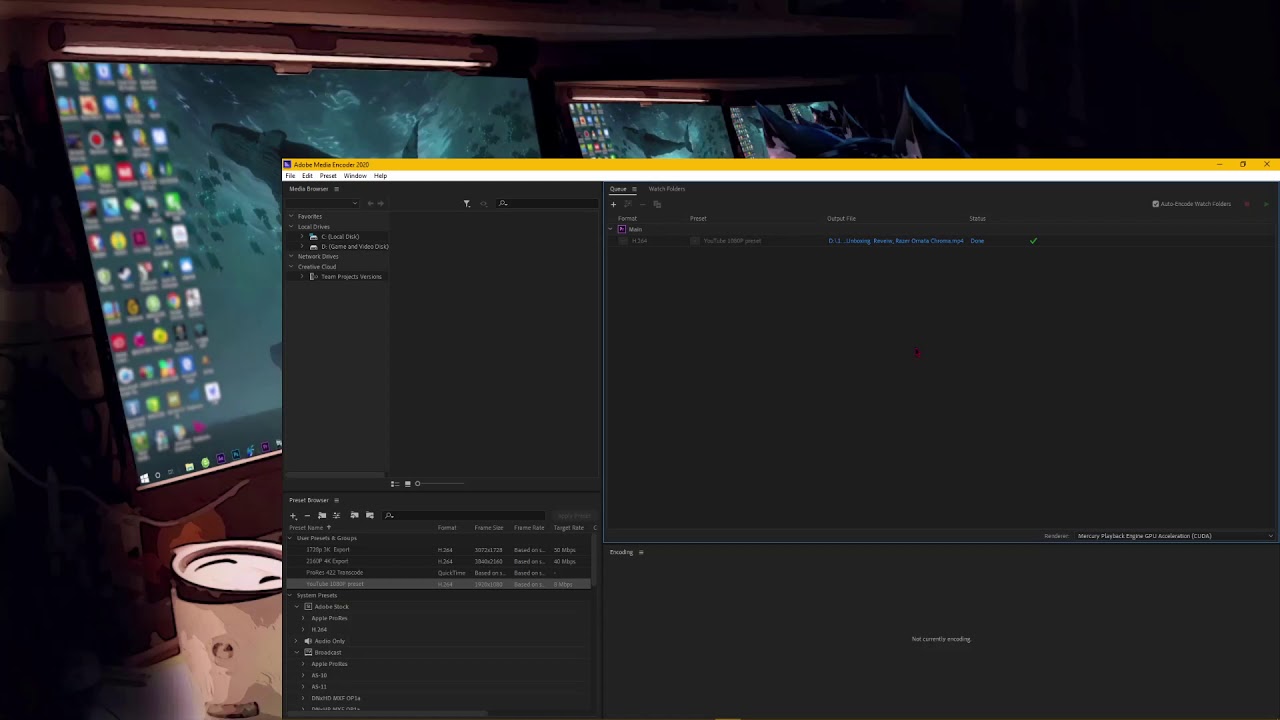
Task: Click the Apply Preset button
Action: coord(574,516)
